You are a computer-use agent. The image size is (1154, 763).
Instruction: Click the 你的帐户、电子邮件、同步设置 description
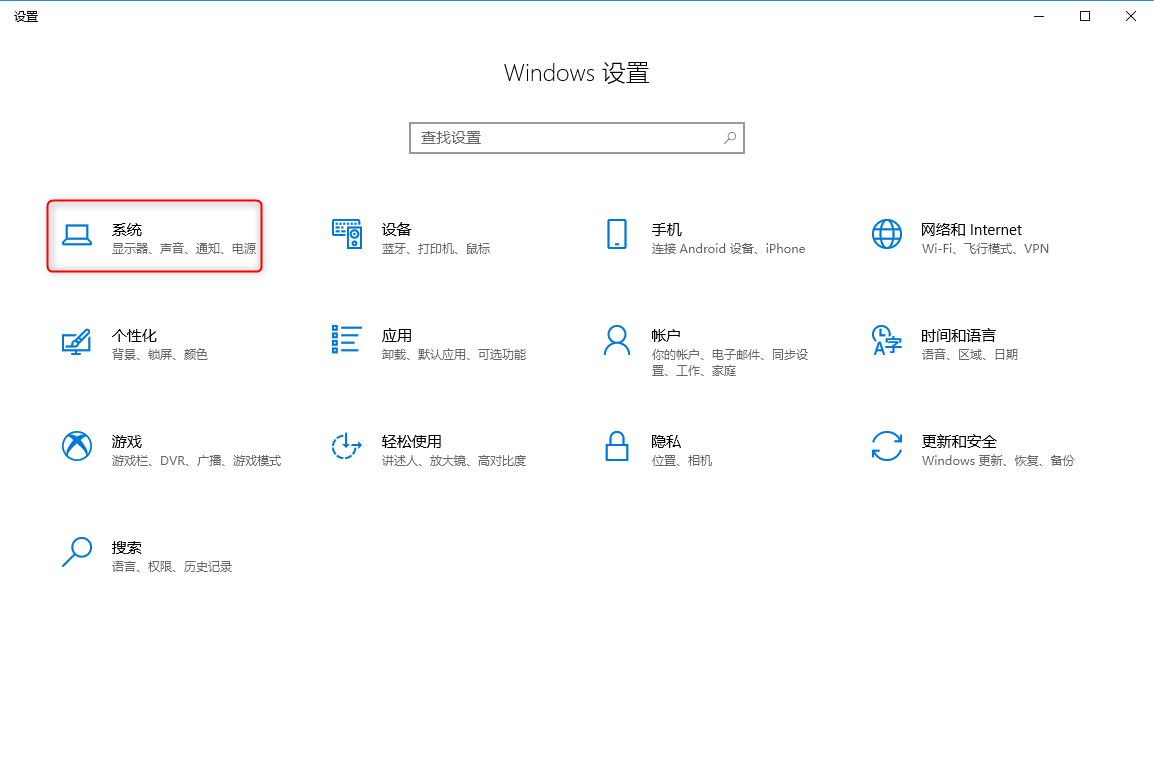pos(730,363)
